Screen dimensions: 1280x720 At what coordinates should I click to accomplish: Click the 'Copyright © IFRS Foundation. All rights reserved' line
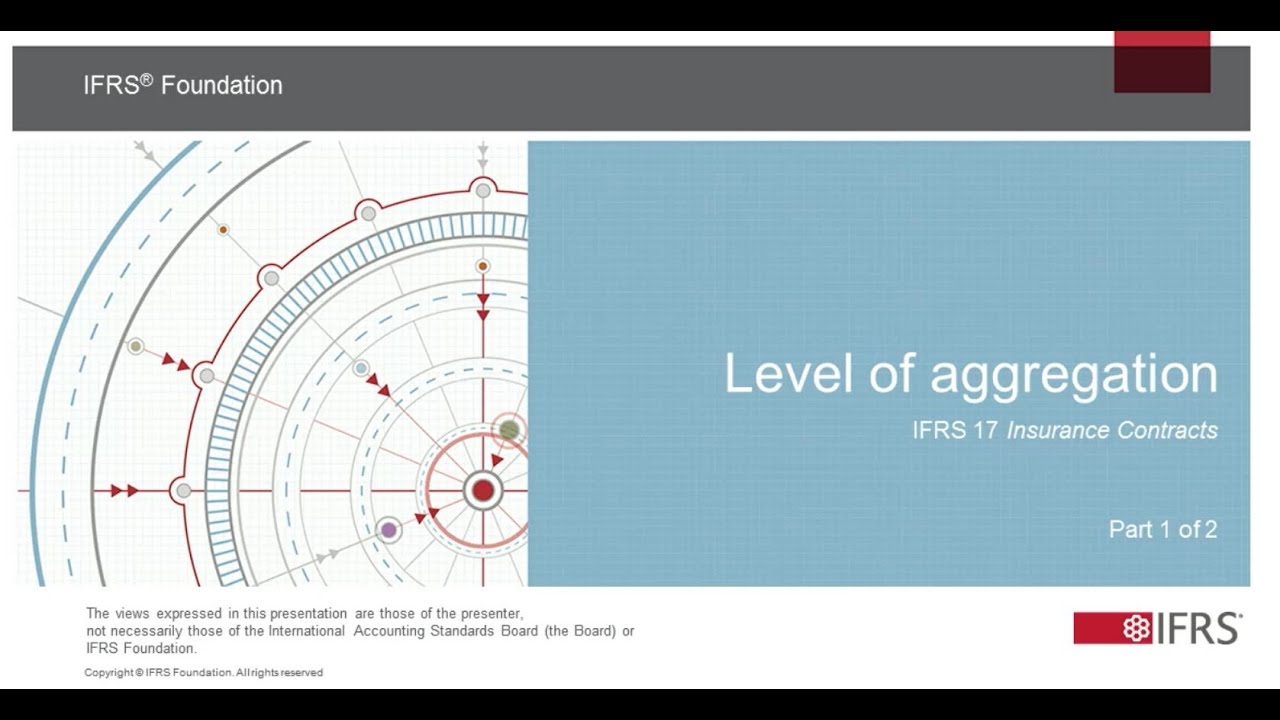point(203,673)
